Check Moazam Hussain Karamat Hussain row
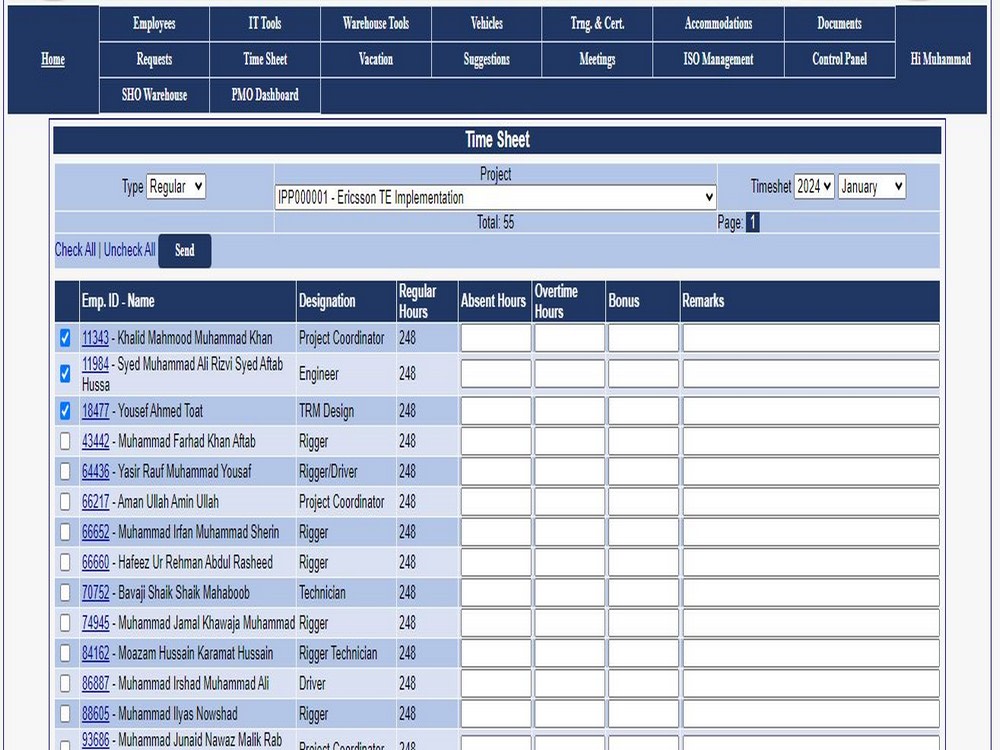This screenshot has width=1000, height=750. (65, 653)
